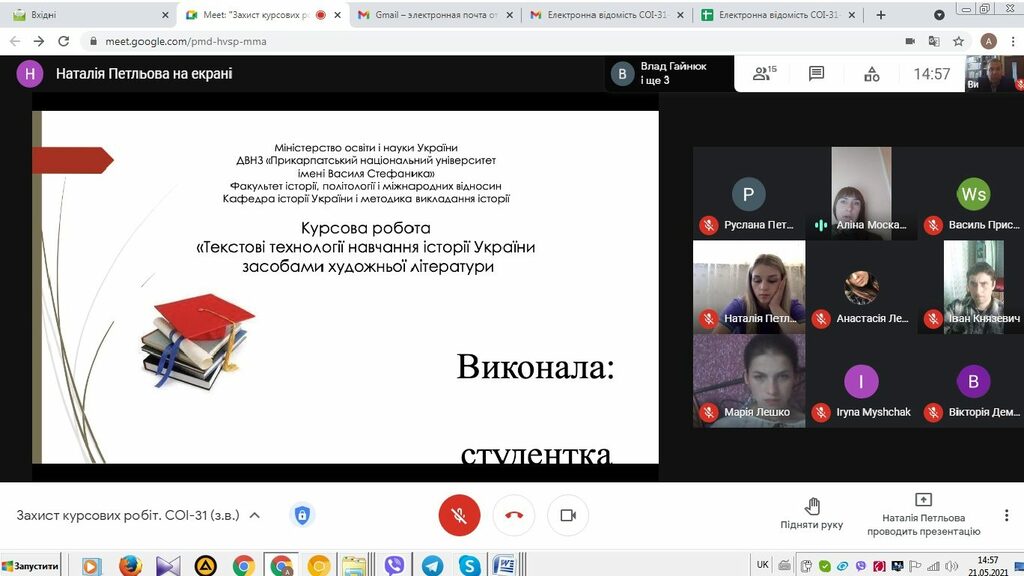1024x576 pixels.
Task: Open Telegram from the taskbar
Action: [432, 565]
